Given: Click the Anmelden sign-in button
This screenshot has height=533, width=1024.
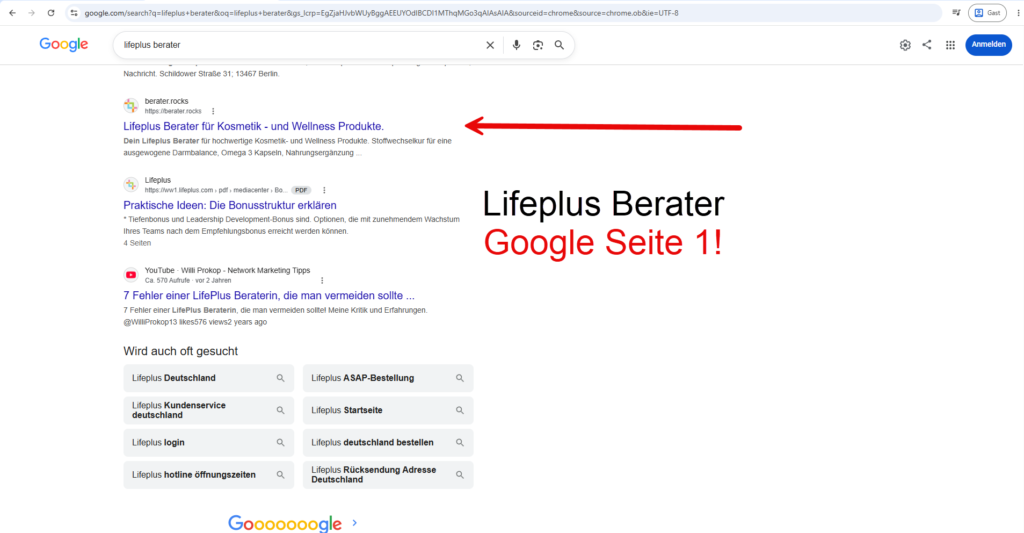Looking at the screenshot, I should click(988, 44).
